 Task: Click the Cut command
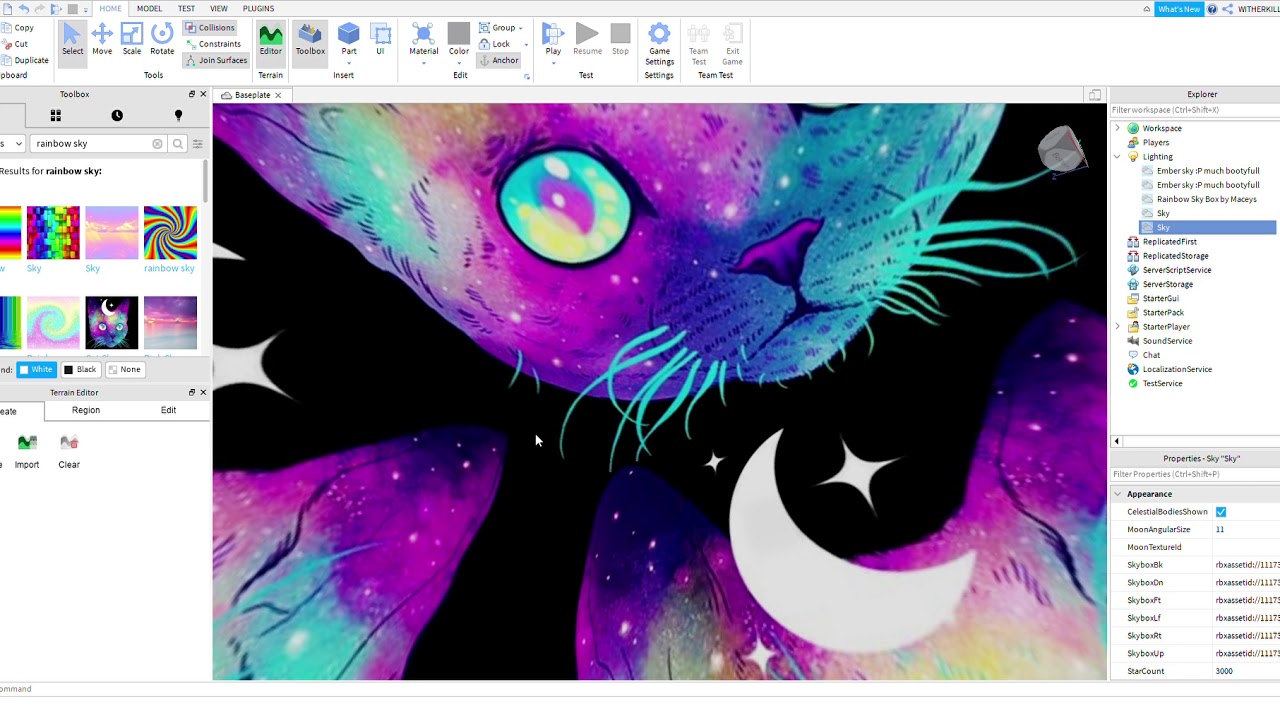pos(16,44)
